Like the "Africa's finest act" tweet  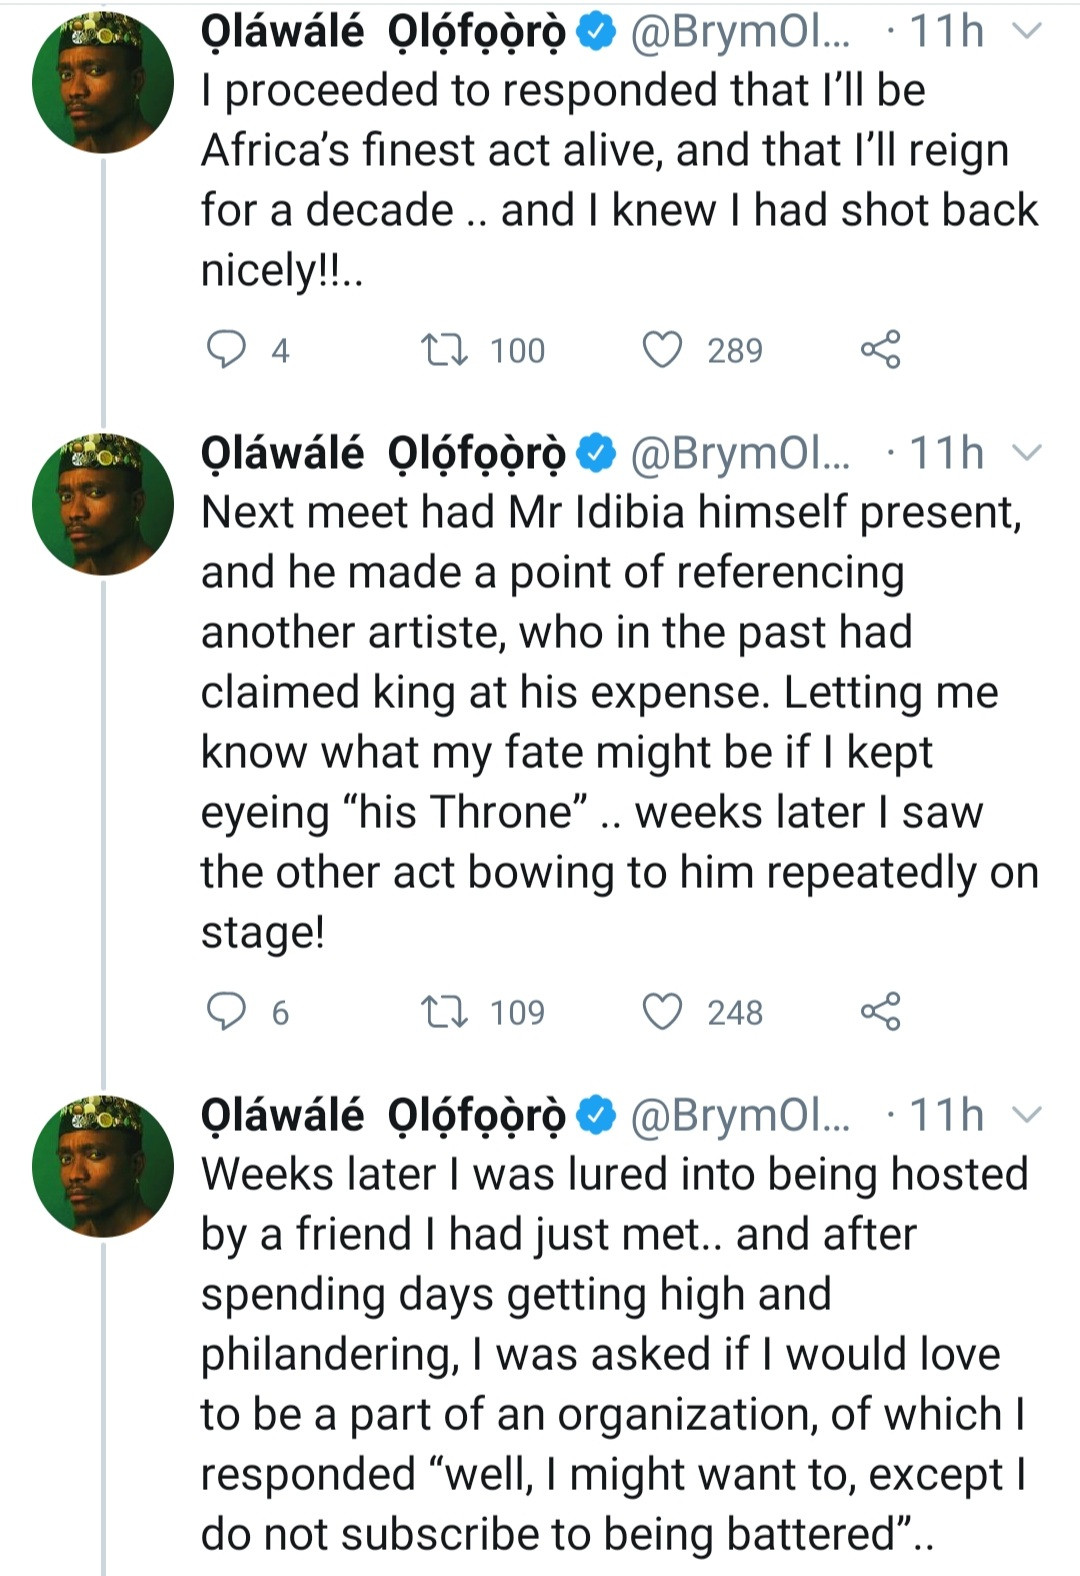point(662,350)
